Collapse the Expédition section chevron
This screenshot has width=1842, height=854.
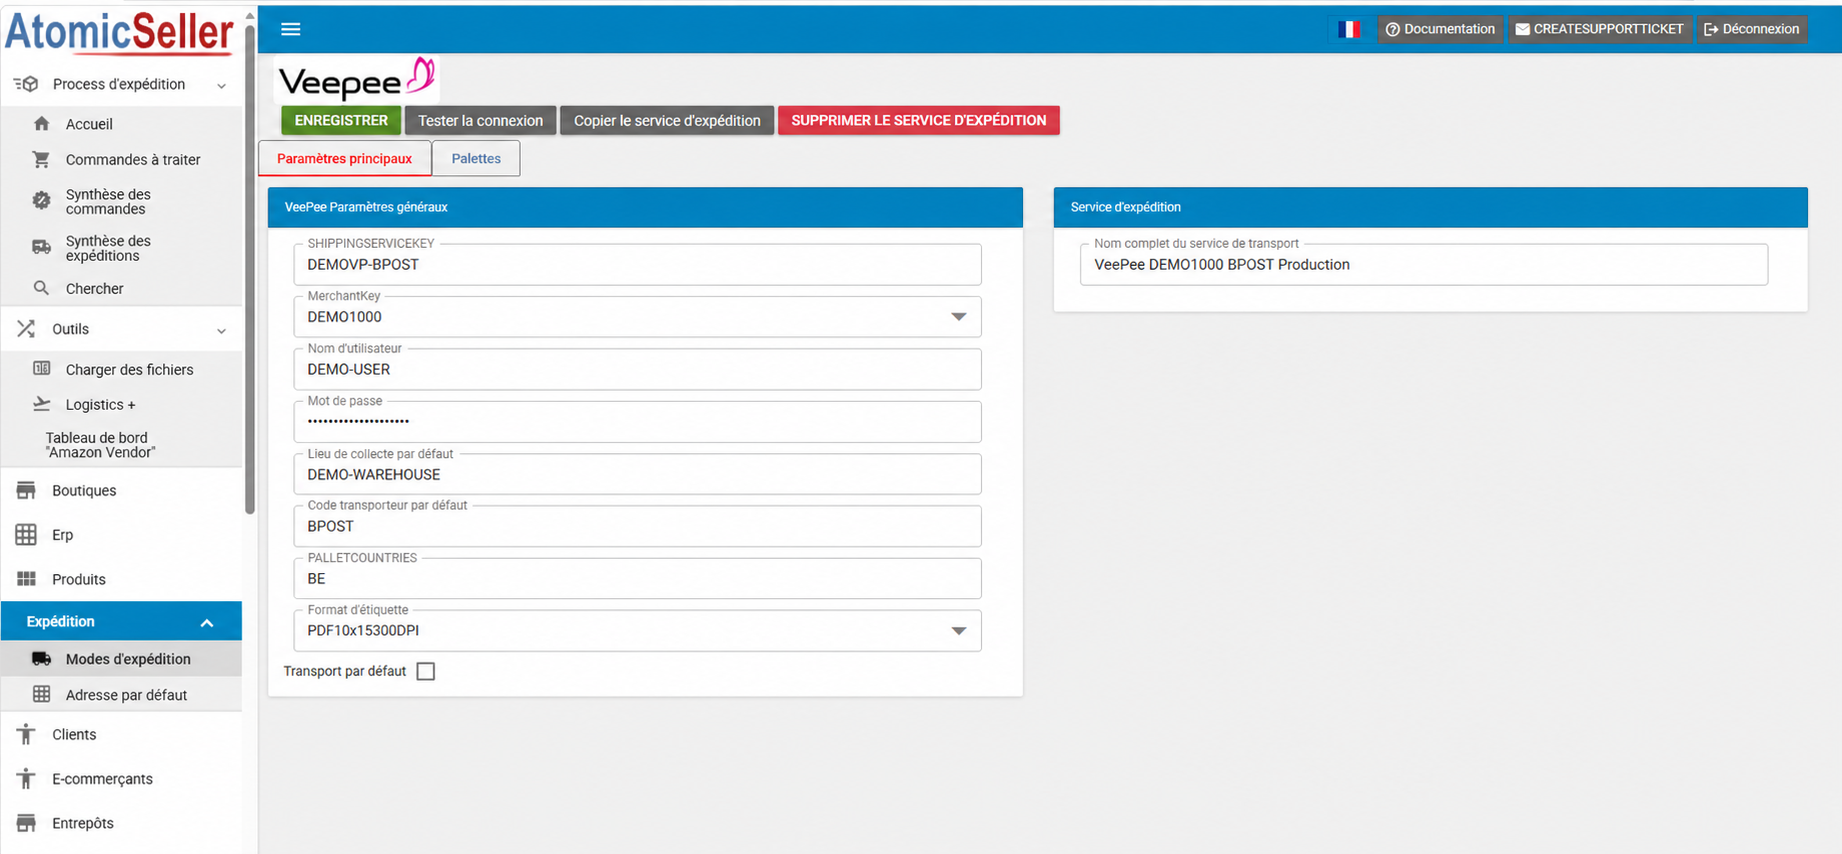click(x=207, y=622)
